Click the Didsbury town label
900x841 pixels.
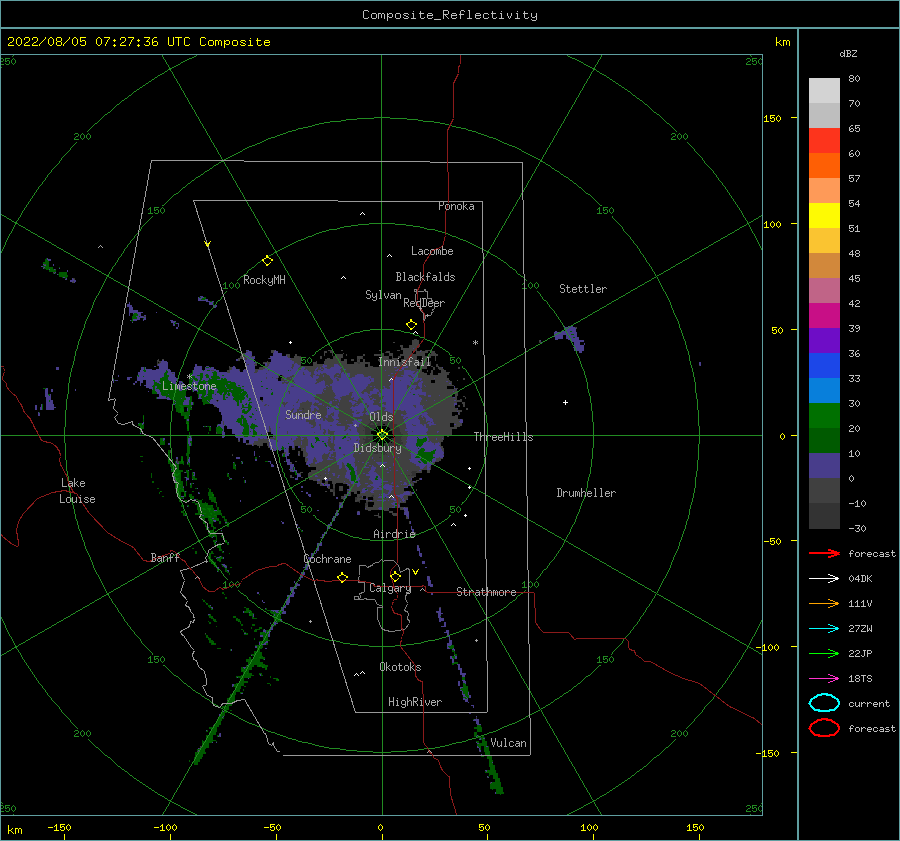378,448
